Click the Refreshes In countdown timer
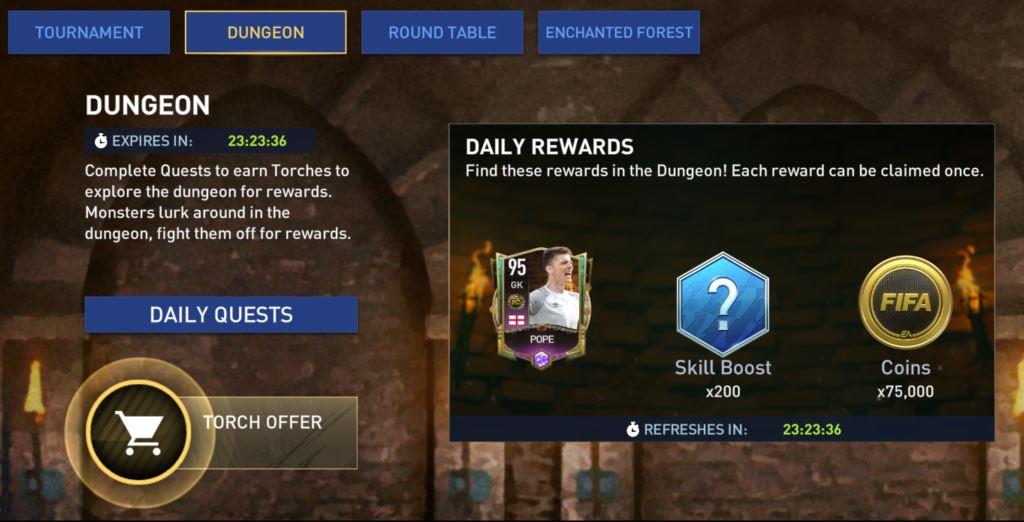 click(812, 430)
